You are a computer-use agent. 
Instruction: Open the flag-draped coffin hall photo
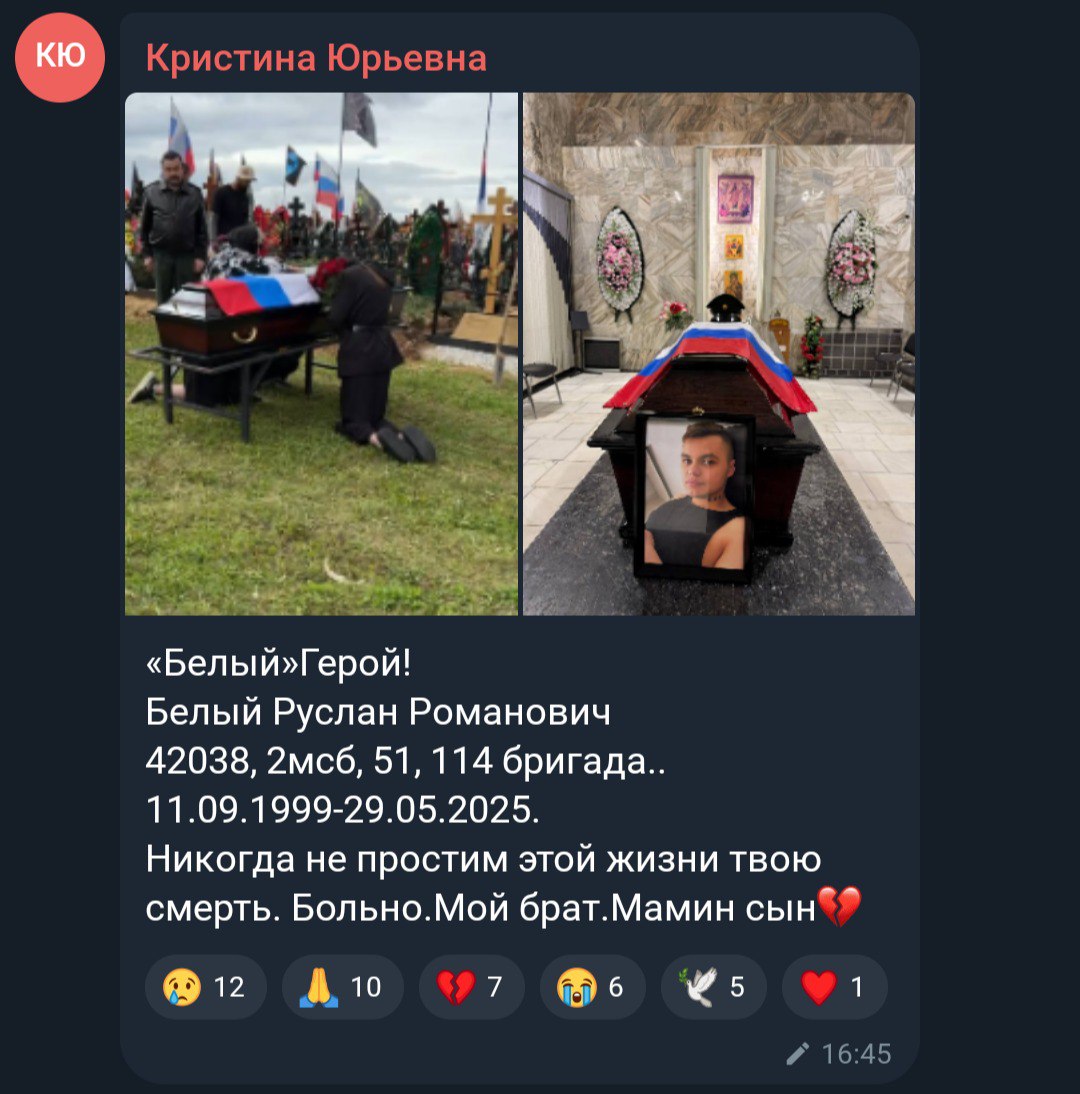pos(719,354)
